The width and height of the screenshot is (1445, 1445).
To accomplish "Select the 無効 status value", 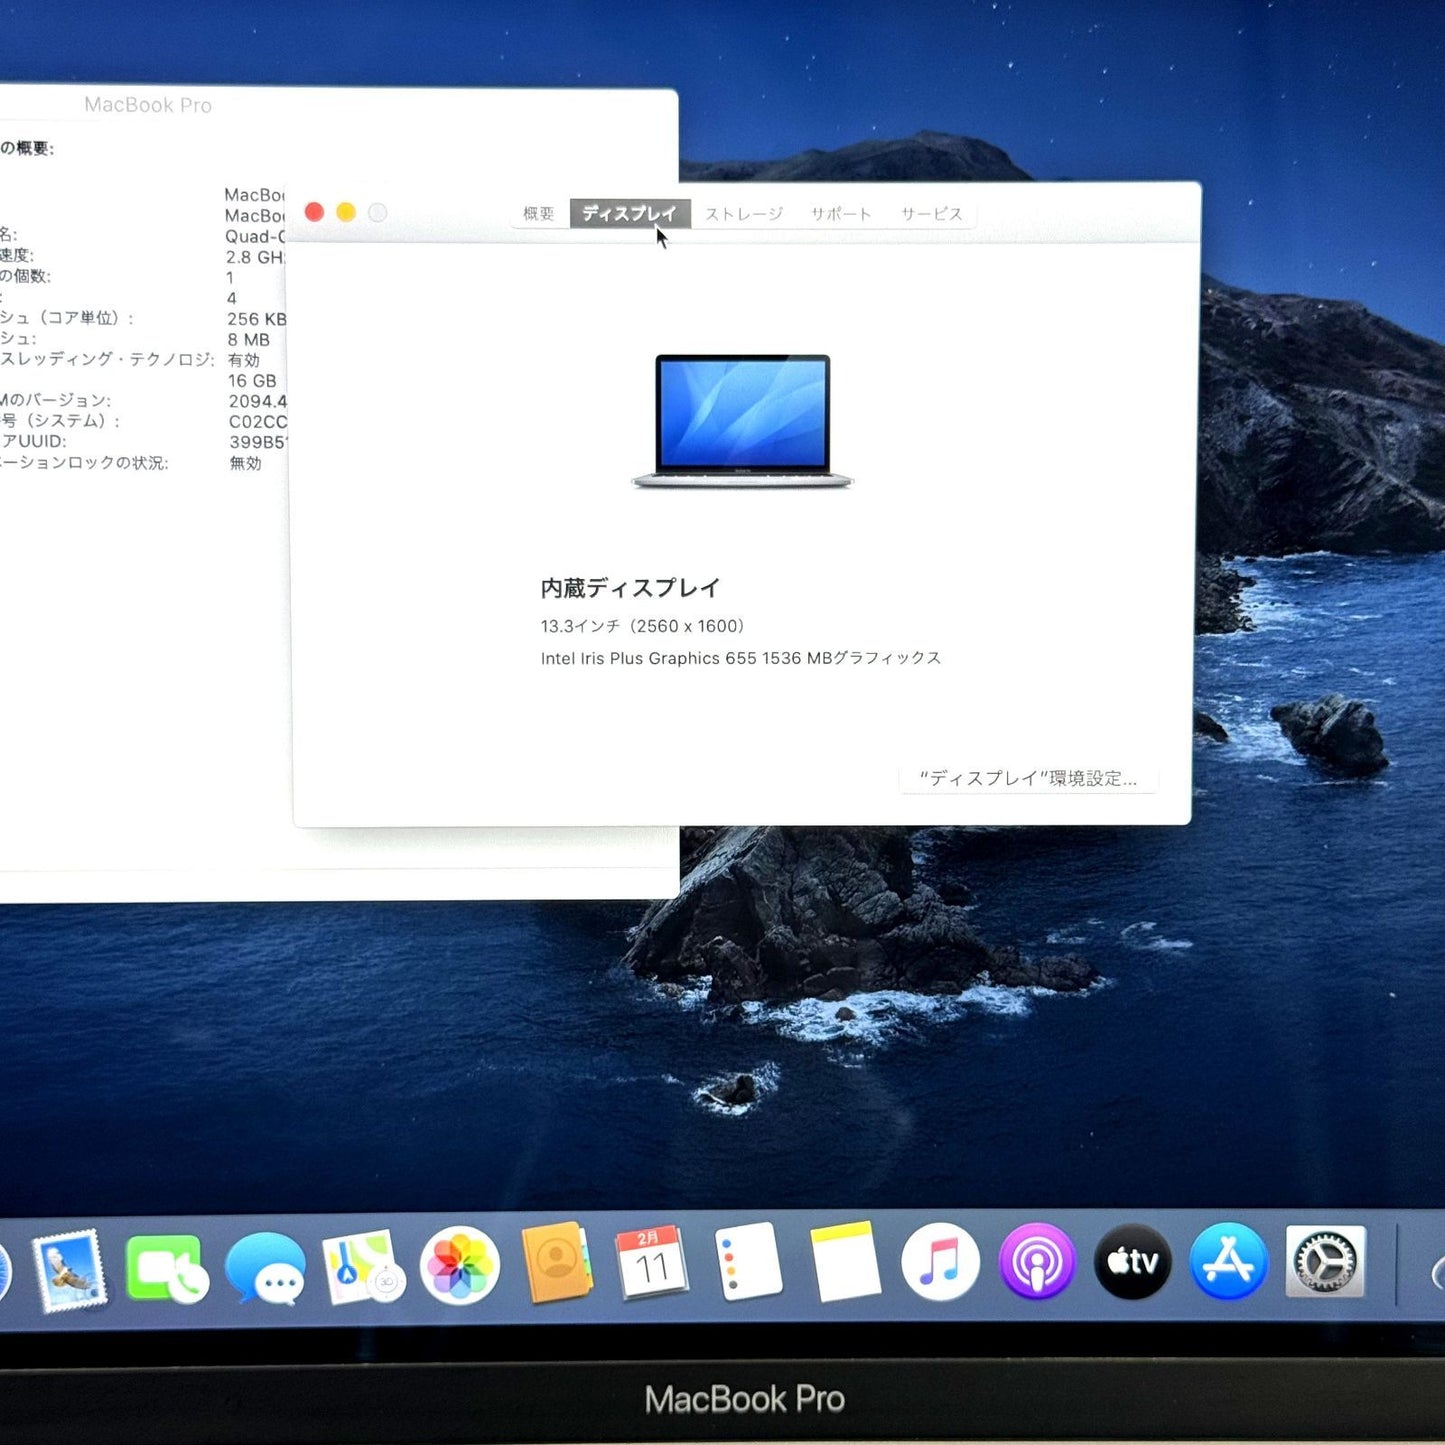I will click(246, 463).
